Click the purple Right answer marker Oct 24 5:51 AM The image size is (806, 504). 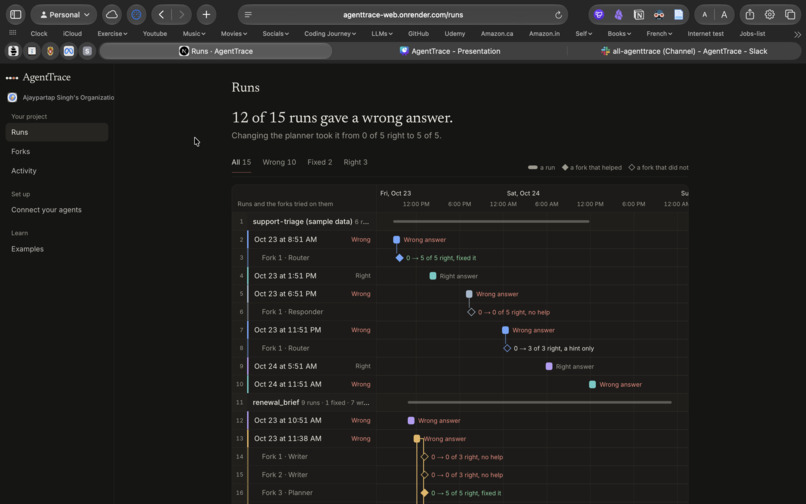click(549, 366)
